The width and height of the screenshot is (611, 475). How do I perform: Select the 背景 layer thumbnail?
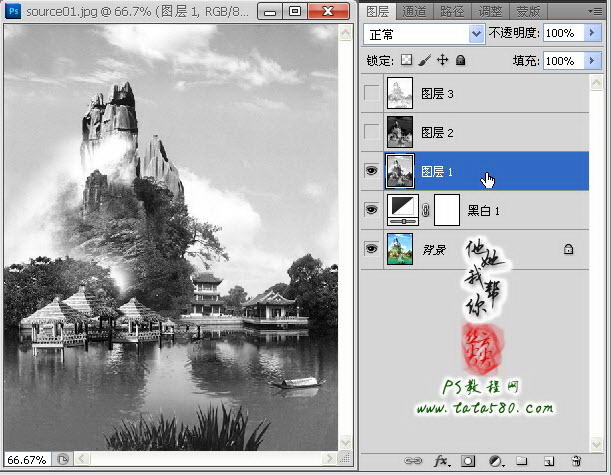400,249
